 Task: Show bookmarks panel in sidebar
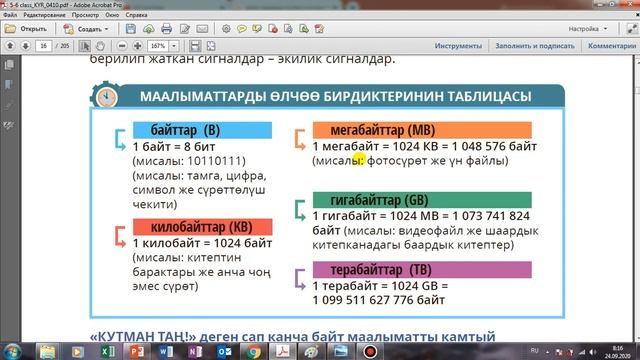point(9,85)
